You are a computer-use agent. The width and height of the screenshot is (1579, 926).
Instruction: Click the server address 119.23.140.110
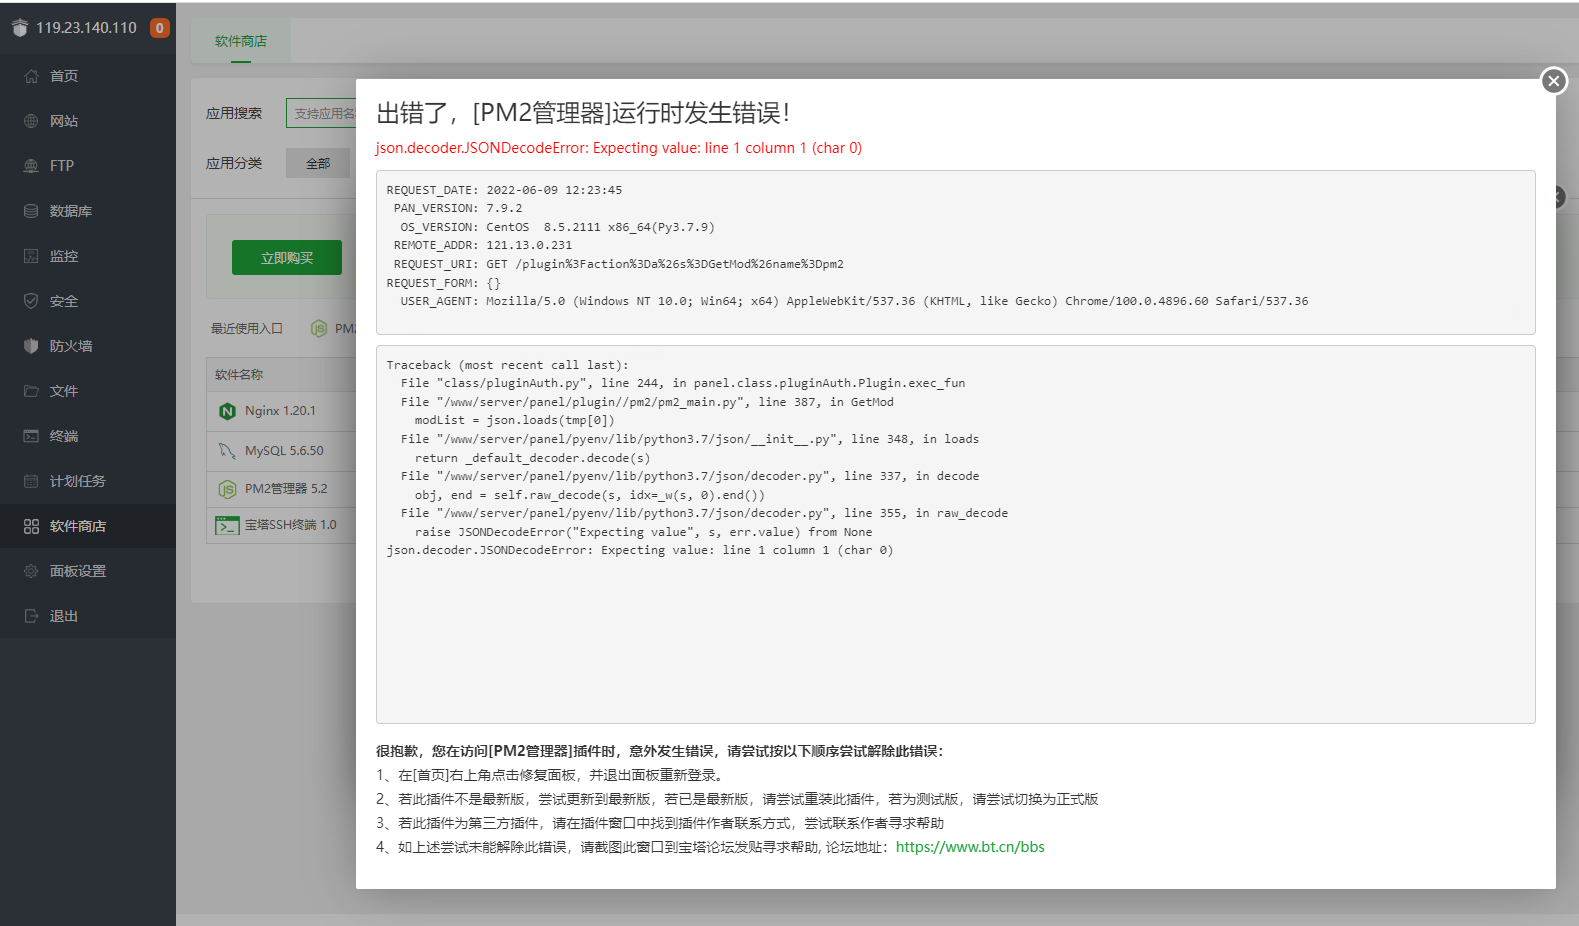(x=86, y=28)
